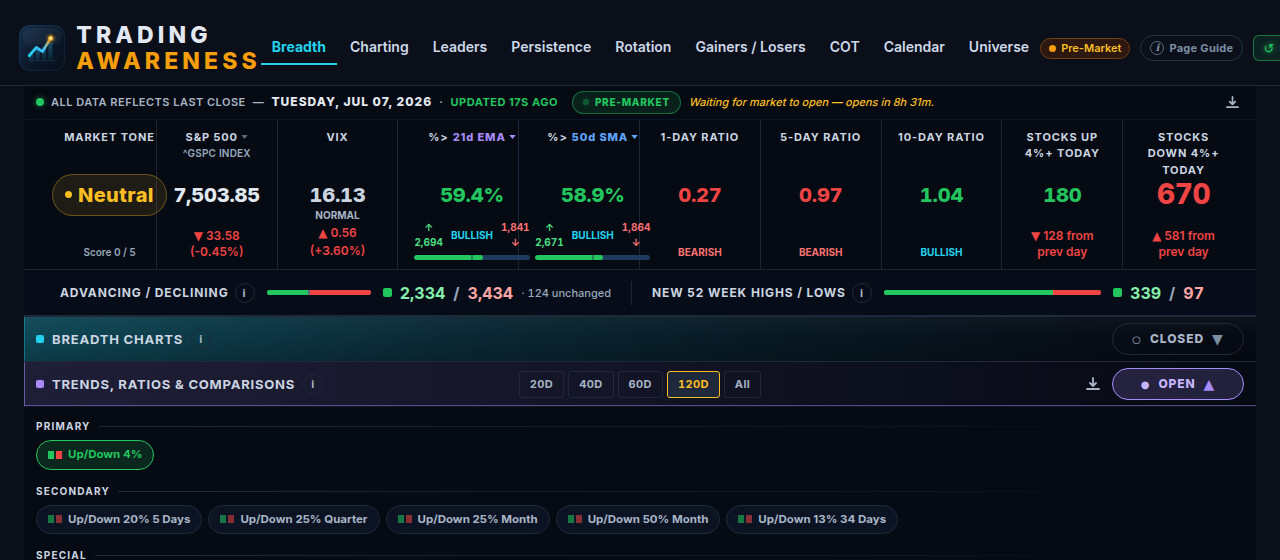Click the new highs count 339
The image size is (1280, 560).
(x=1146, y=293)
